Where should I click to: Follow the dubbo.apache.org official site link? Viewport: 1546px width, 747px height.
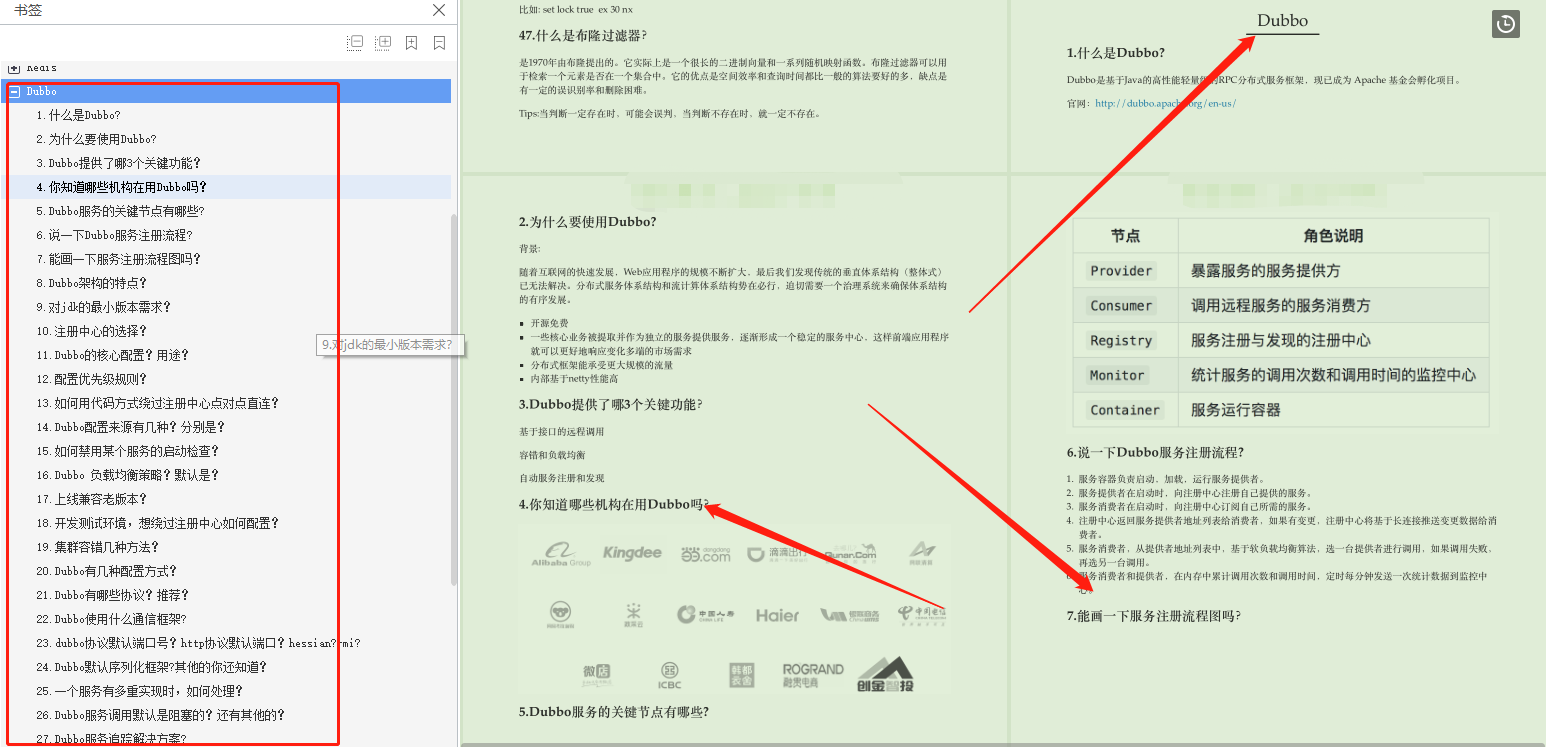coord(1165,103)
